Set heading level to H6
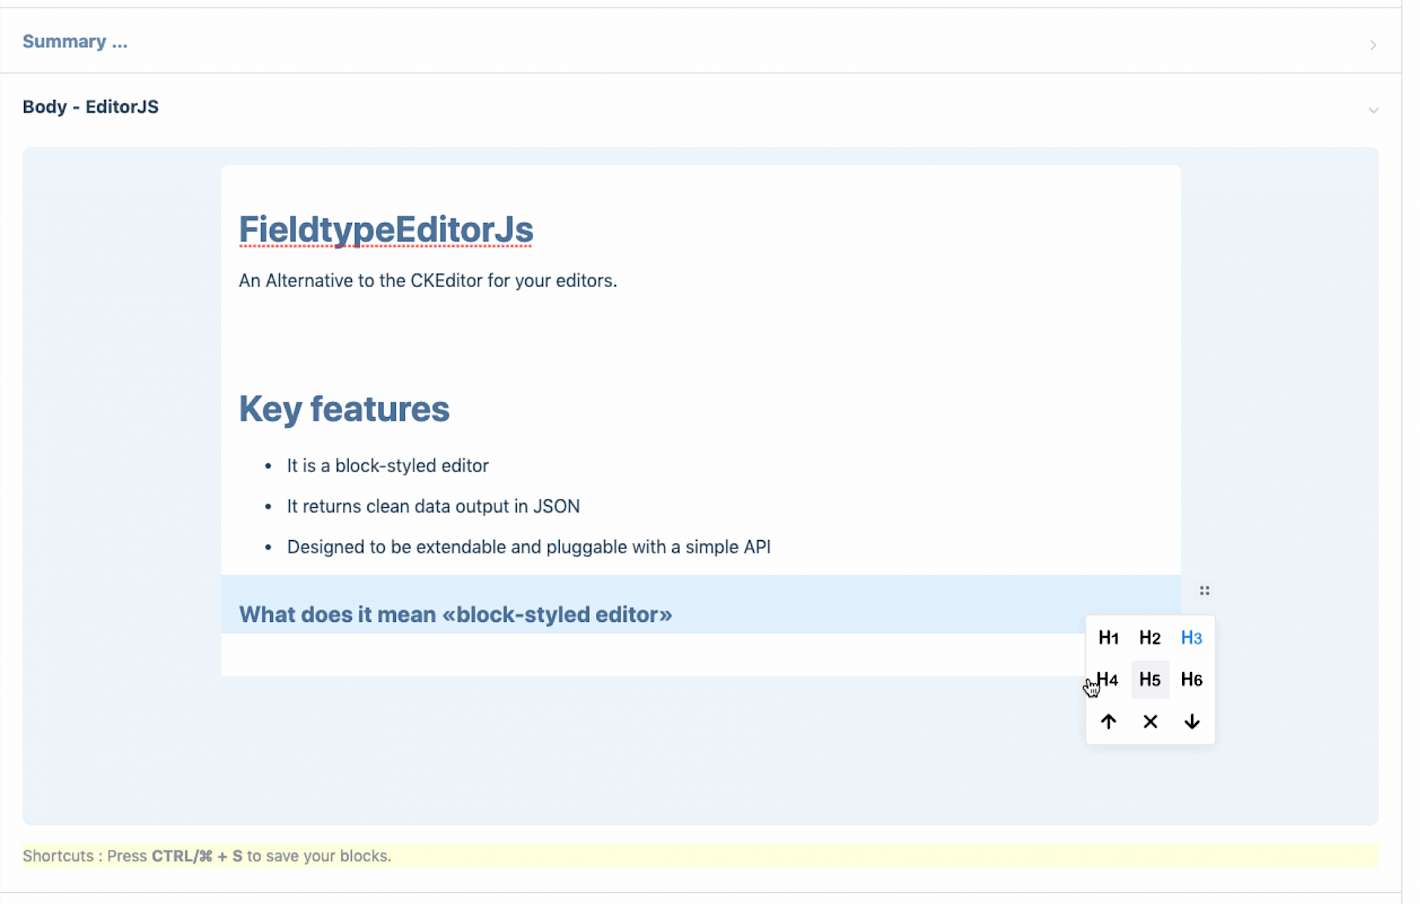 1191,680
